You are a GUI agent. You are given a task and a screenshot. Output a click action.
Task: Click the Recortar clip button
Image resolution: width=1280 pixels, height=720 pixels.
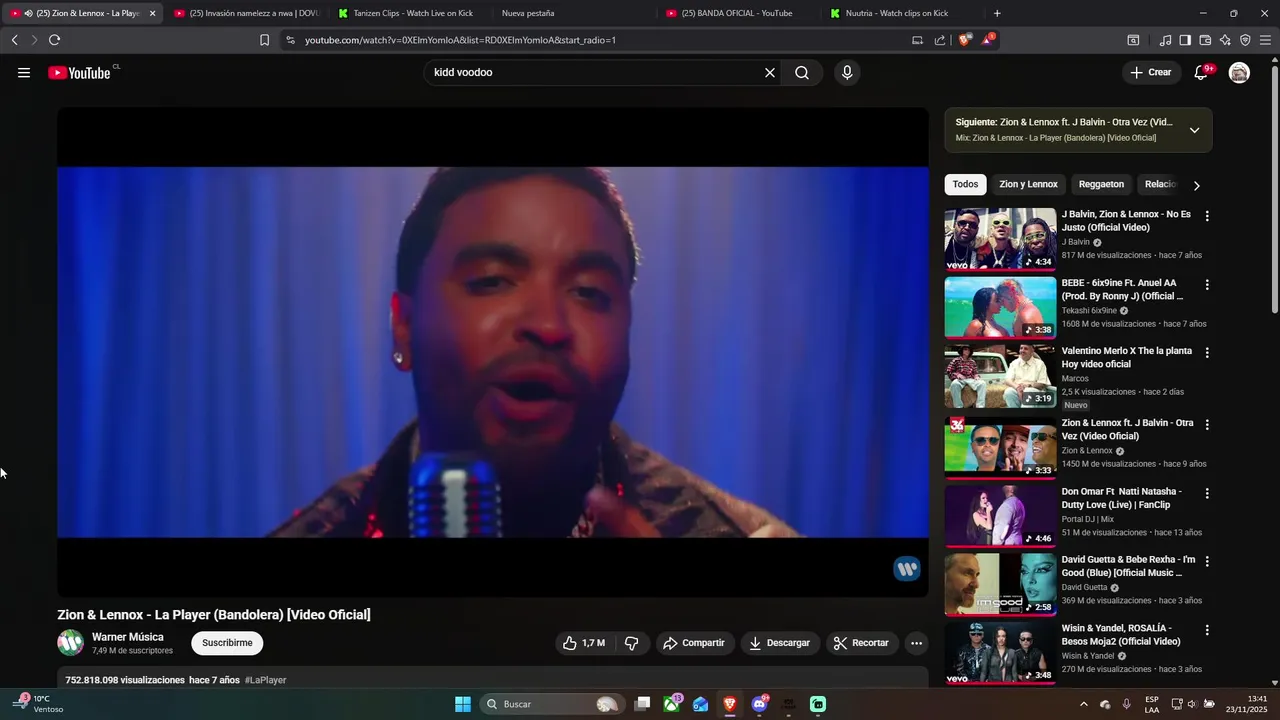(861, 643)
